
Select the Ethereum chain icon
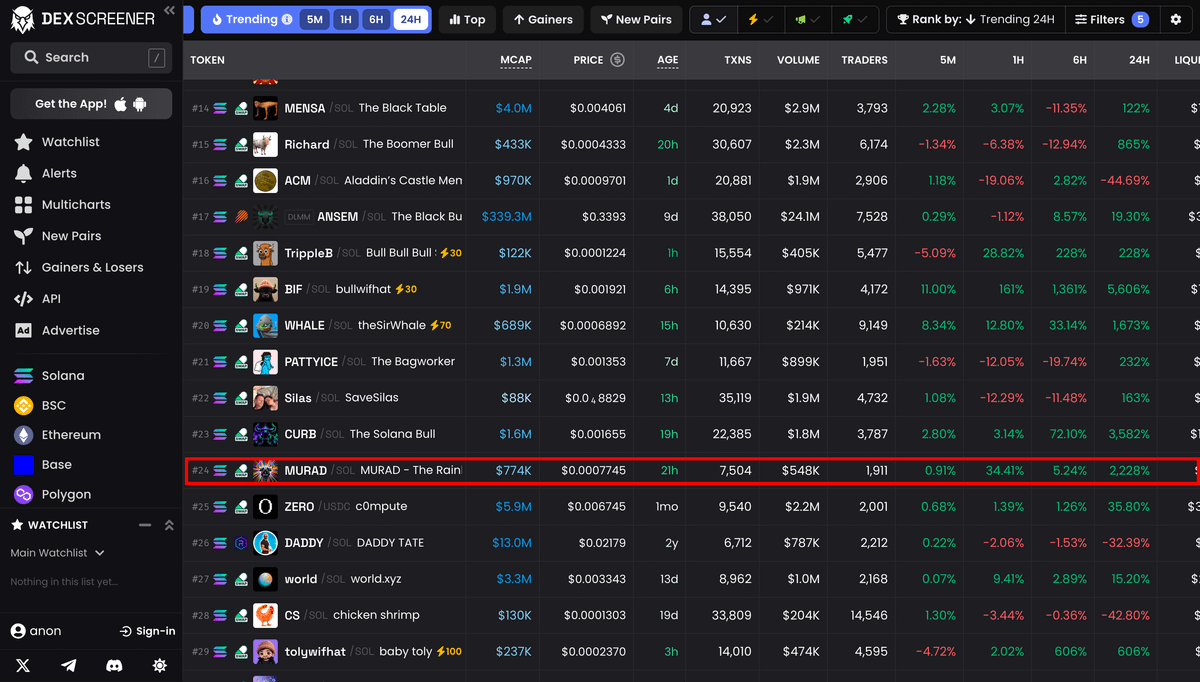click(23, 435)
